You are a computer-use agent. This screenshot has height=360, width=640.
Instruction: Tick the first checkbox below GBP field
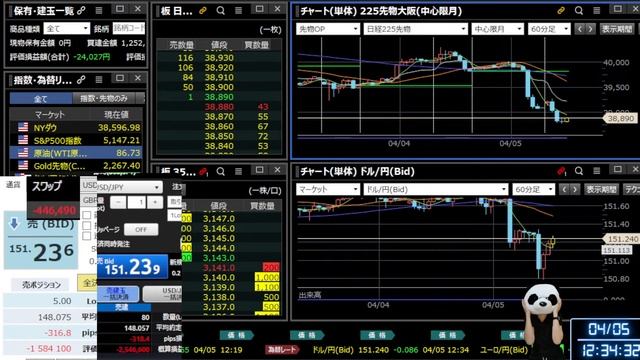[x=87, y=215]
